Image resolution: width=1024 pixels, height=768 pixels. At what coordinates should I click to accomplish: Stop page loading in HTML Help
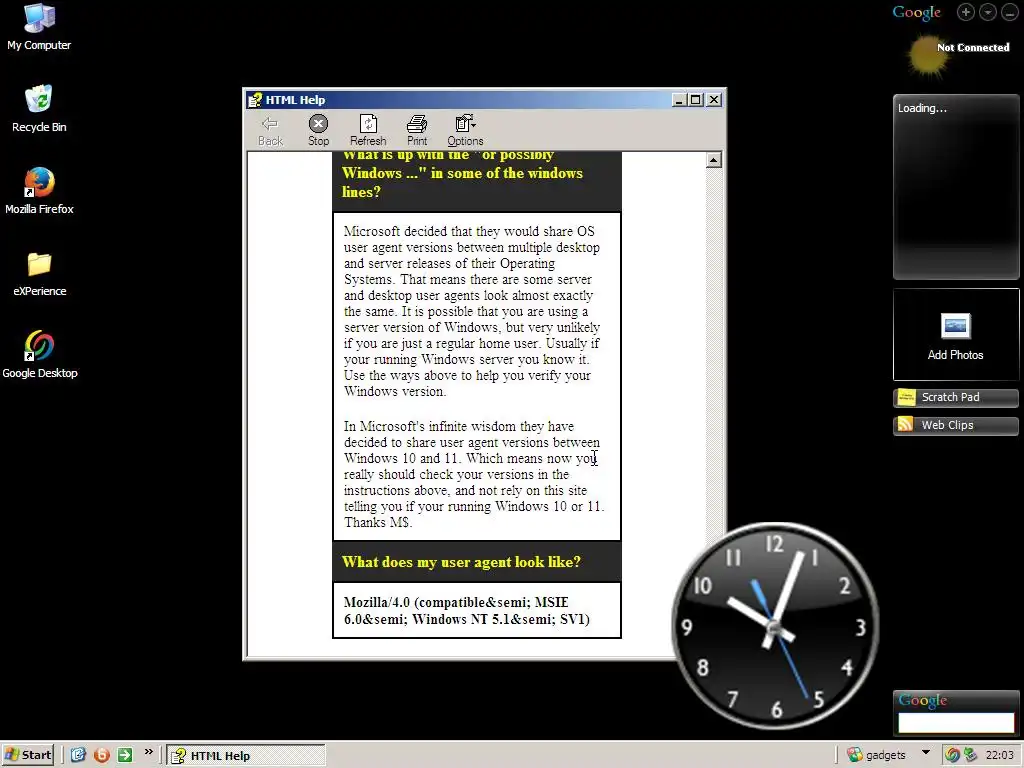click(318, 131)
